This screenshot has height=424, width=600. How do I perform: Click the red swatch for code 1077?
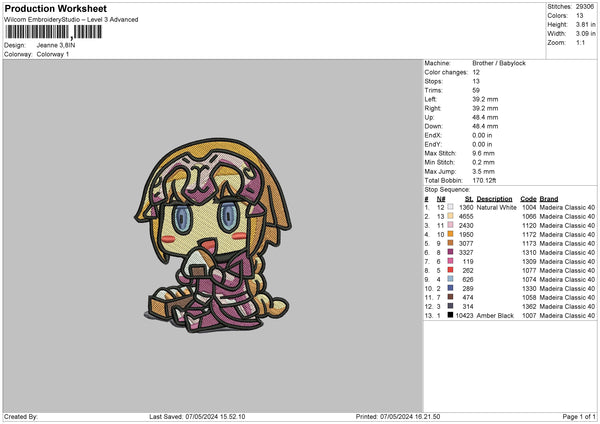click(x=450, y=270)
